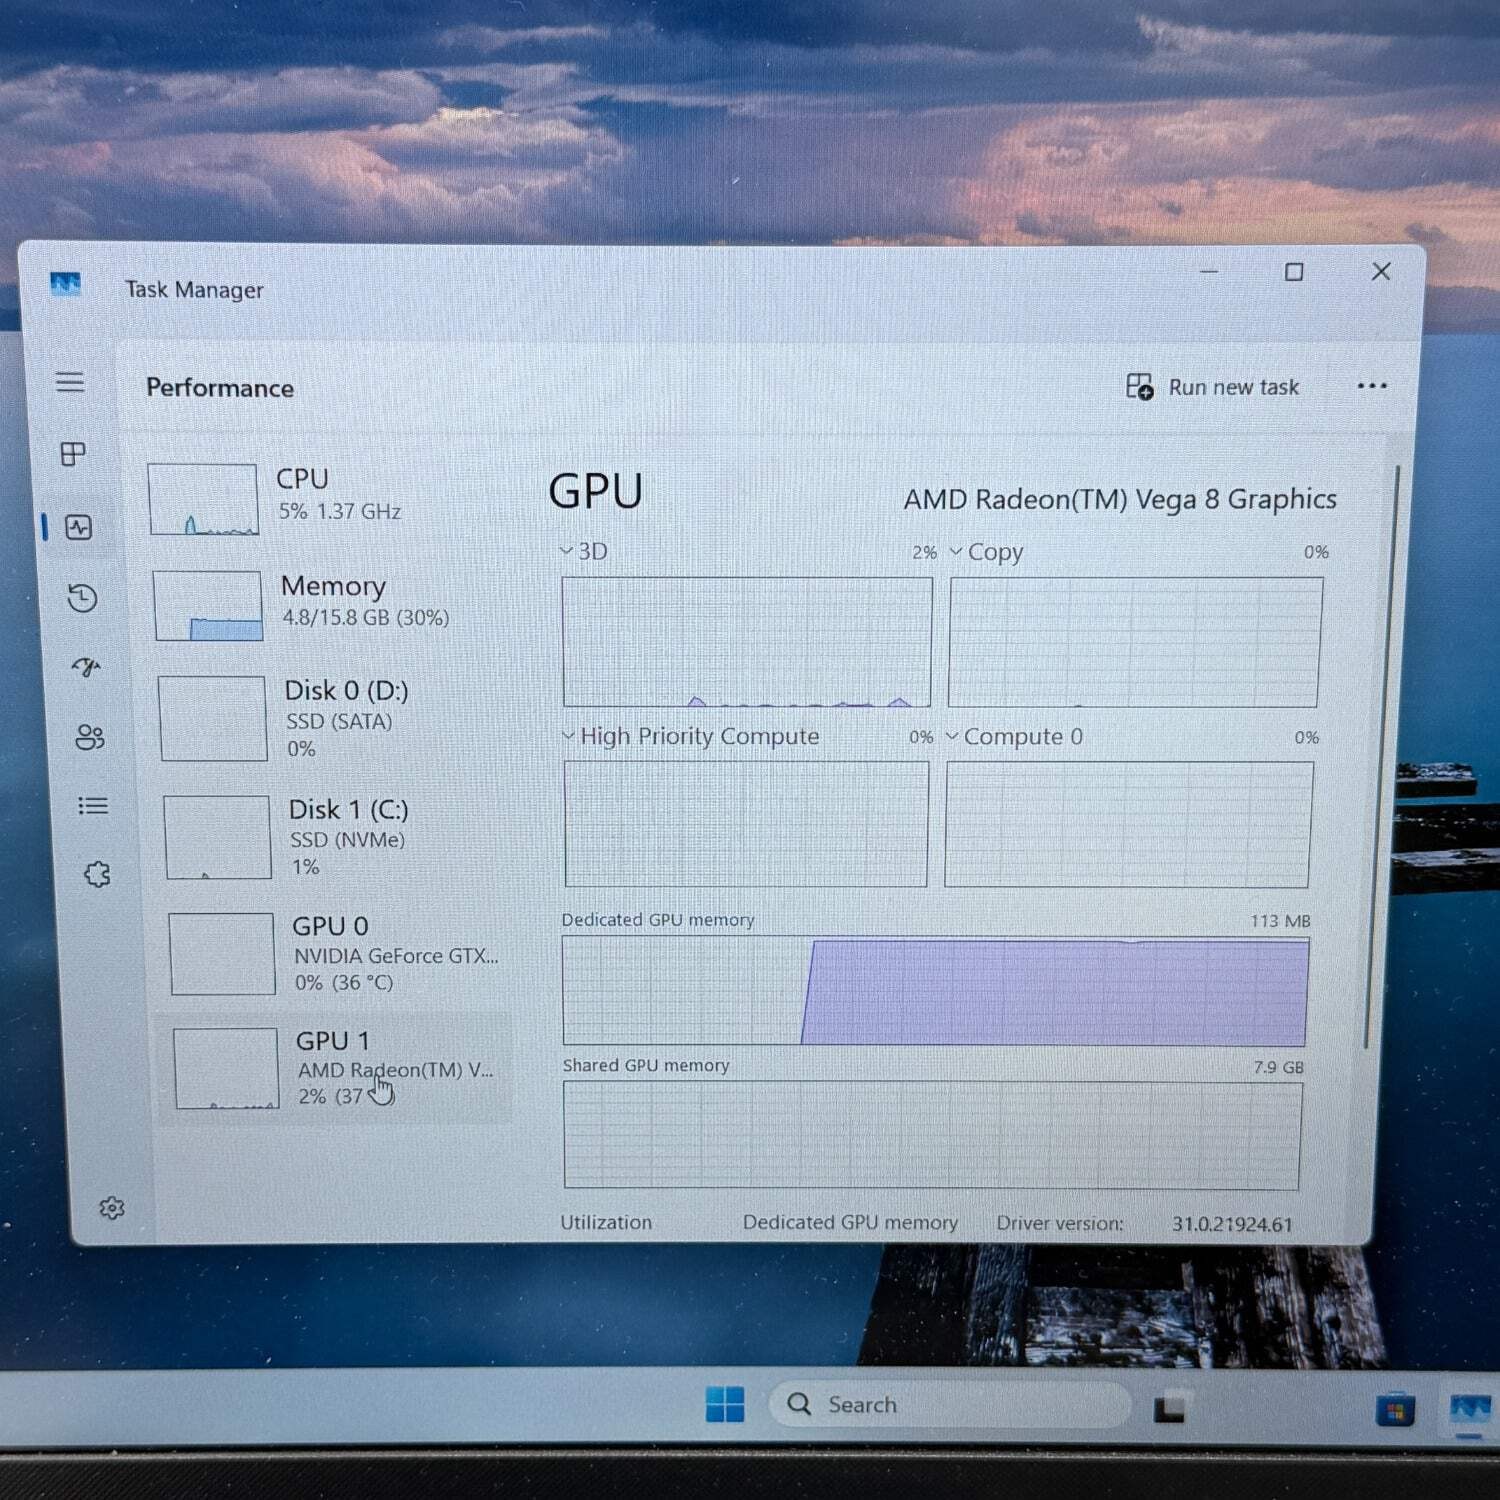
Task: Click the Run new task icon
Action: coord(1140,386)
